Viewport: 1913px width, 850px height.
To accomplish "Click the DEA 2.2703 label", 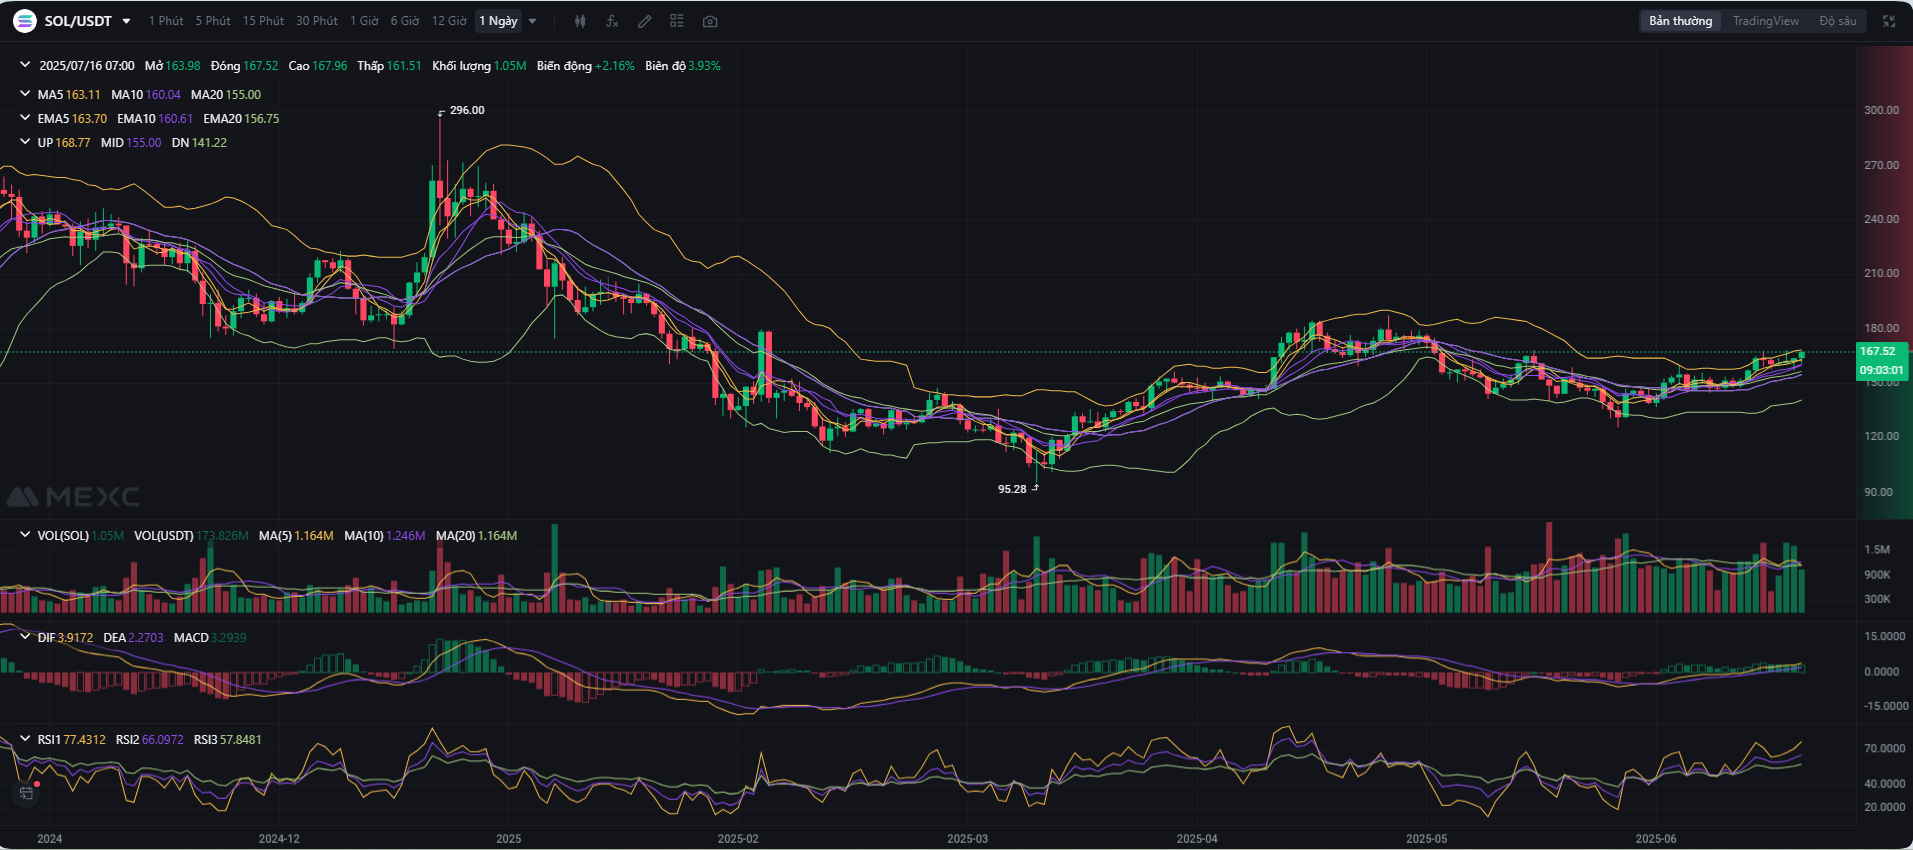I will [x=133, y=637].
